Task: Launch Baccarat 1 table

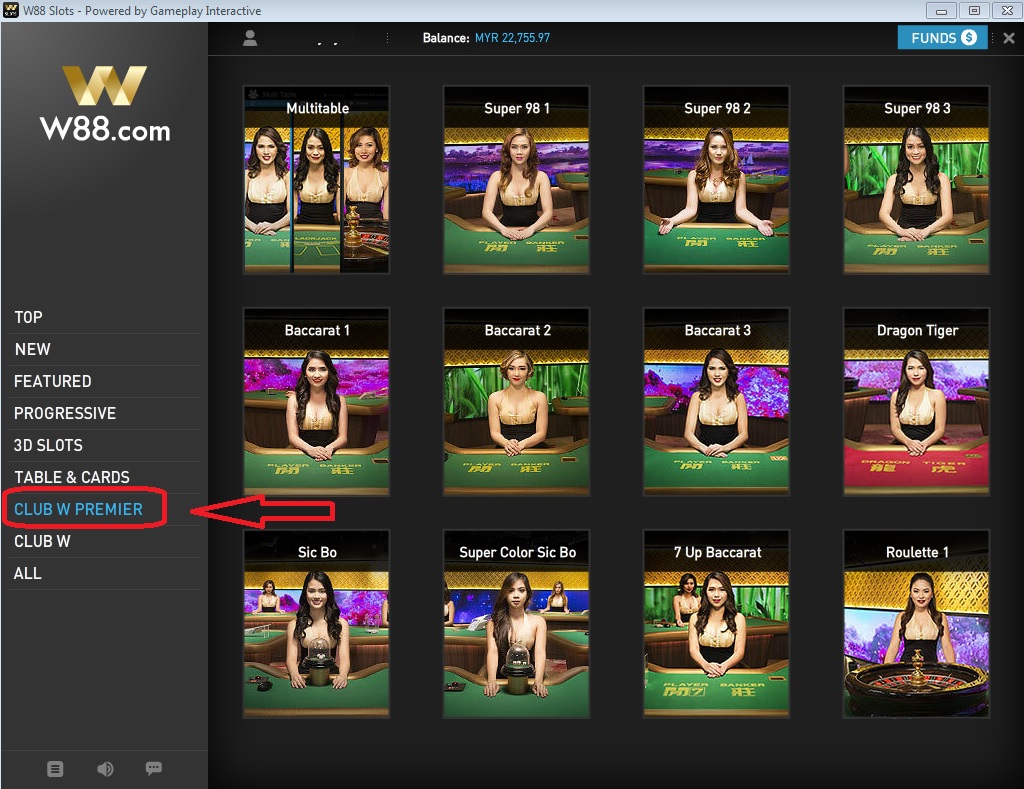Action: [317, 402]
